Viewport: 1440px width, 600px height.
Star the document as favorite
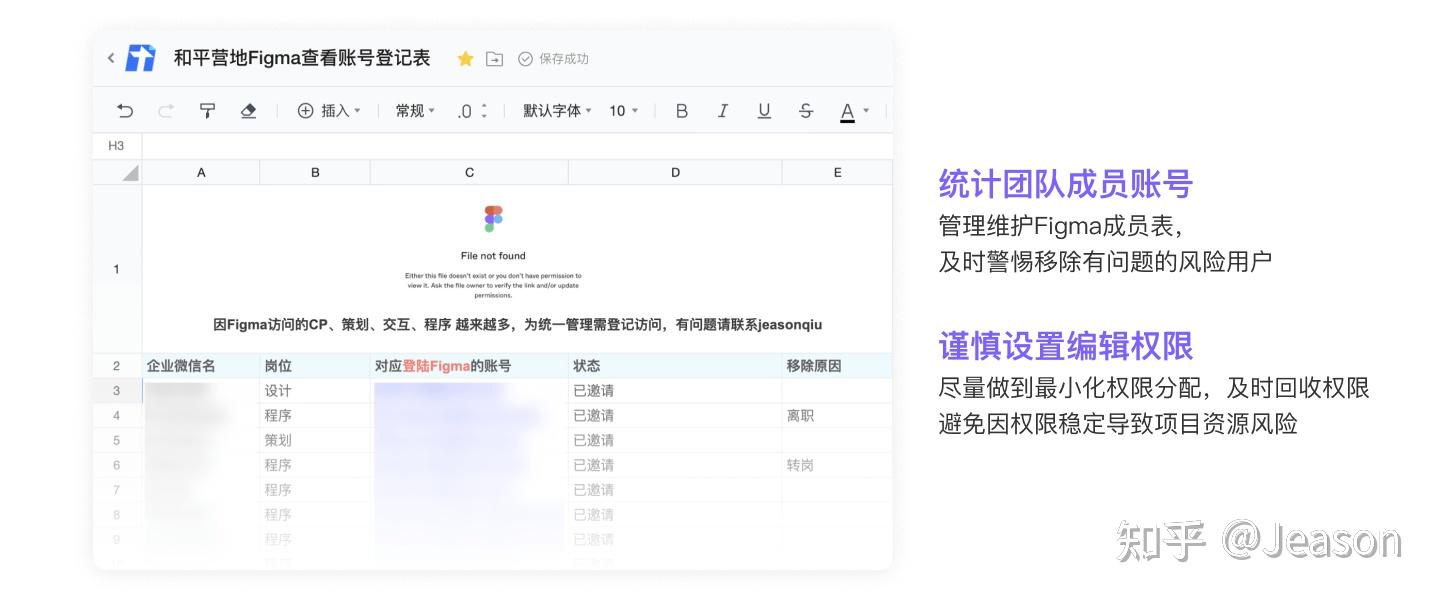(x=465, y=59)
